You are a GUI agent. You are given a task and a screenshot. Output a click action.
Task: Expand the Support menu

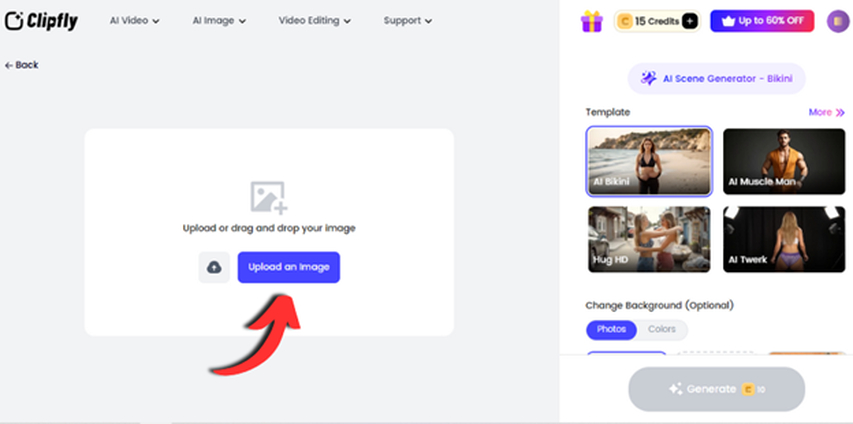(407, 21)
